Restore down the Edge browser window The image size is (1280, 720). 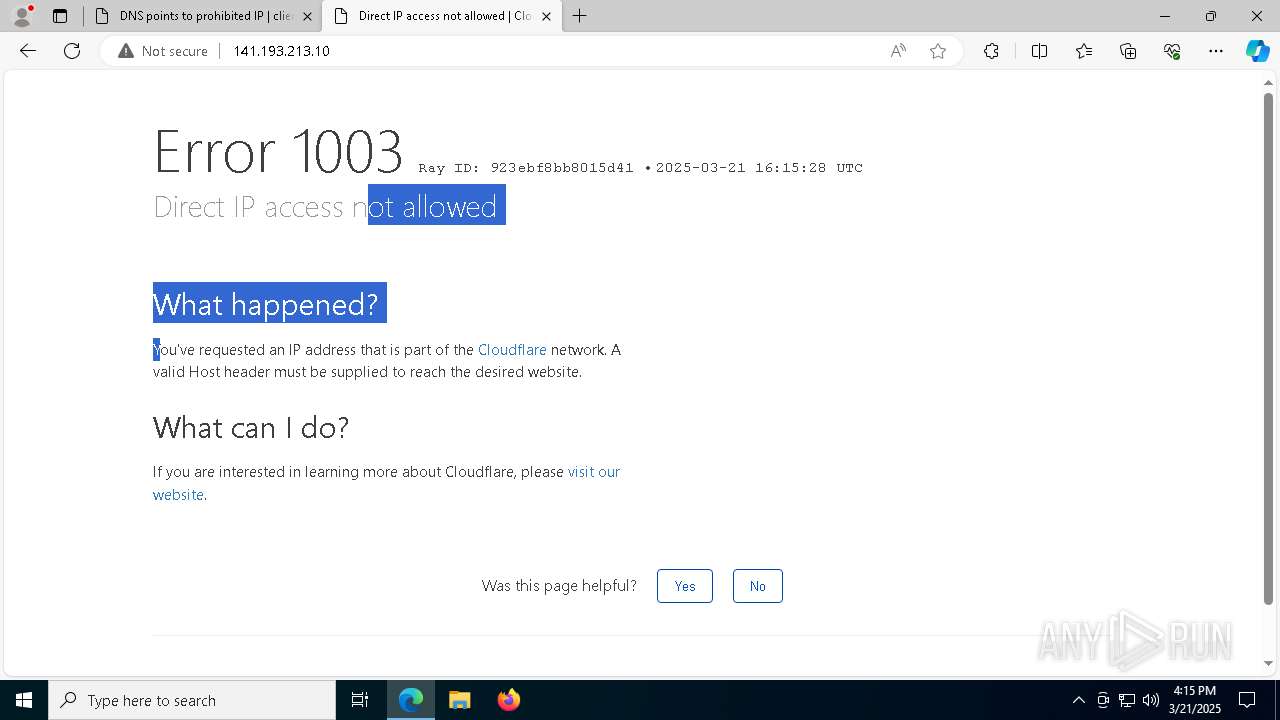1211,16
